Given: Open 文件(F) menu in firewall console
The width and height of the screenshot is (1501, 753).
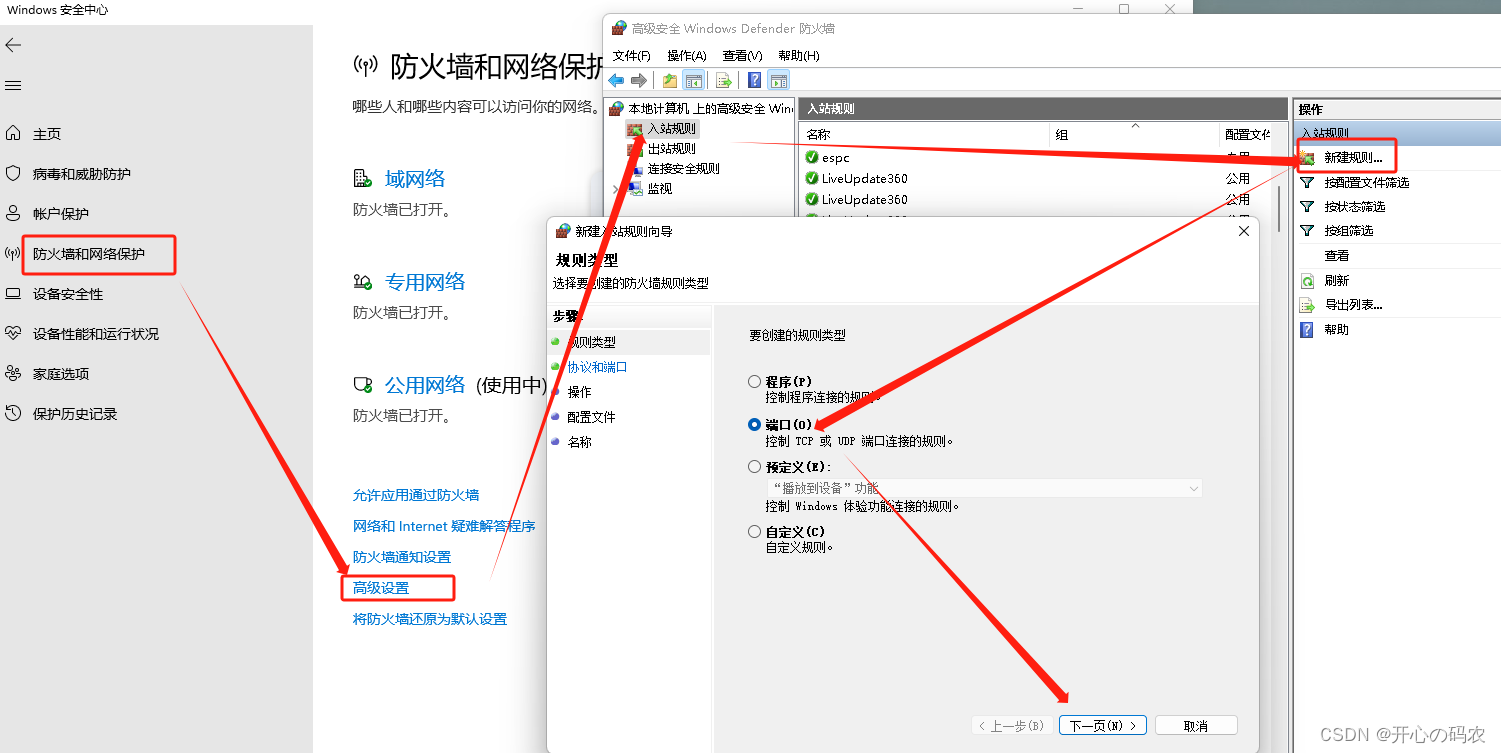Looking at the screenshot, I should coord(631,56).
